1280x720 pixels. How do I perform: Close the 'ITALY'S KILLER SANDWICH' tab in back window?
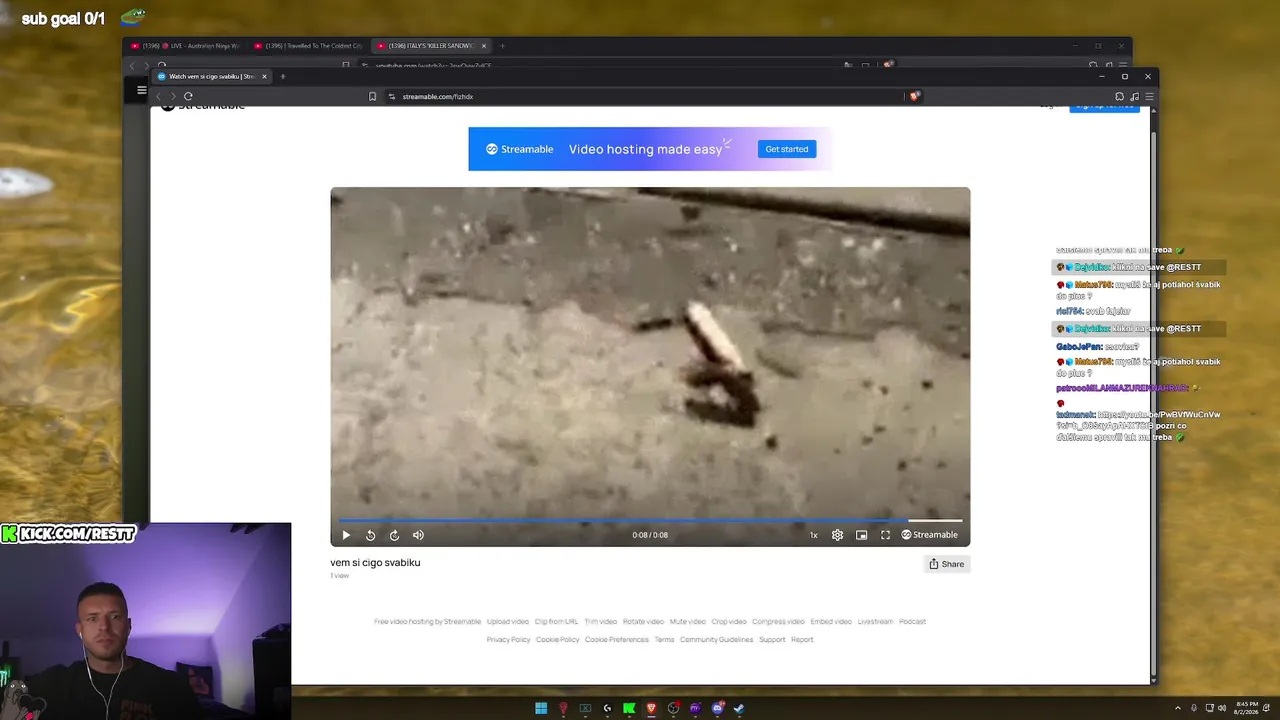click(x=484, y=46)
